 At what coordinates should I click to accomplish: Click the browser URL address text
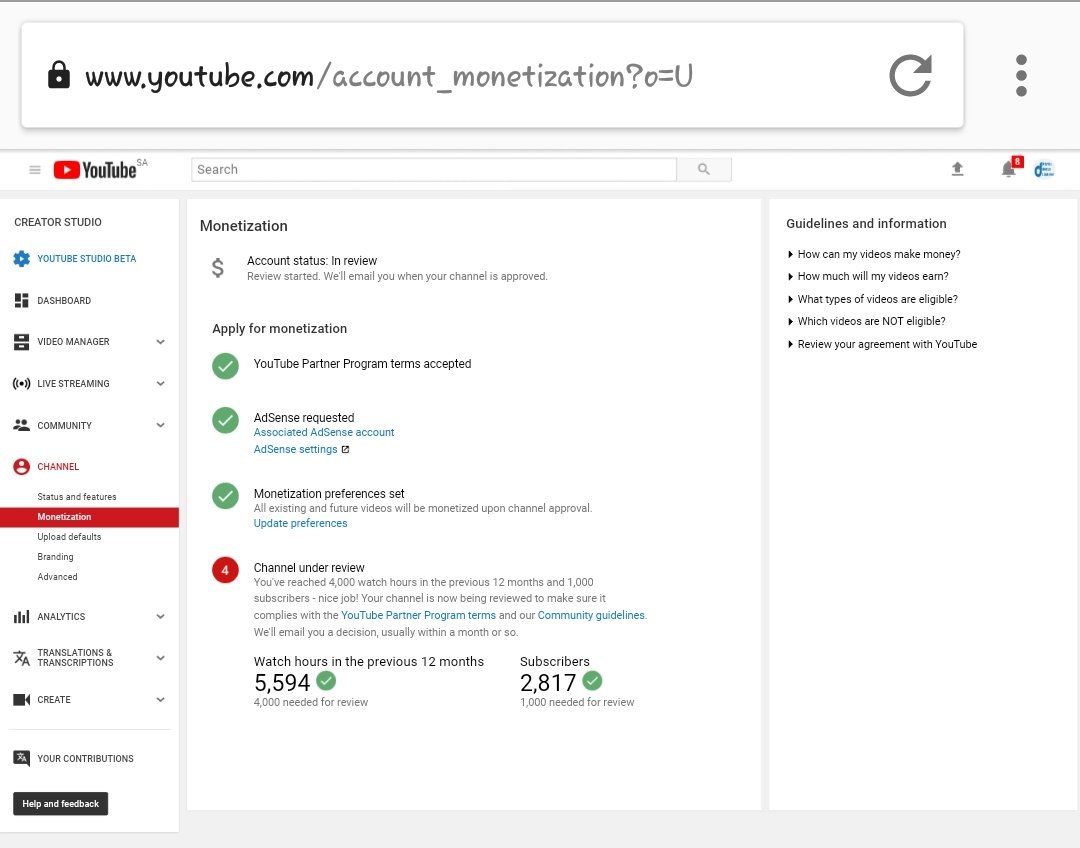tap(388, 76)
